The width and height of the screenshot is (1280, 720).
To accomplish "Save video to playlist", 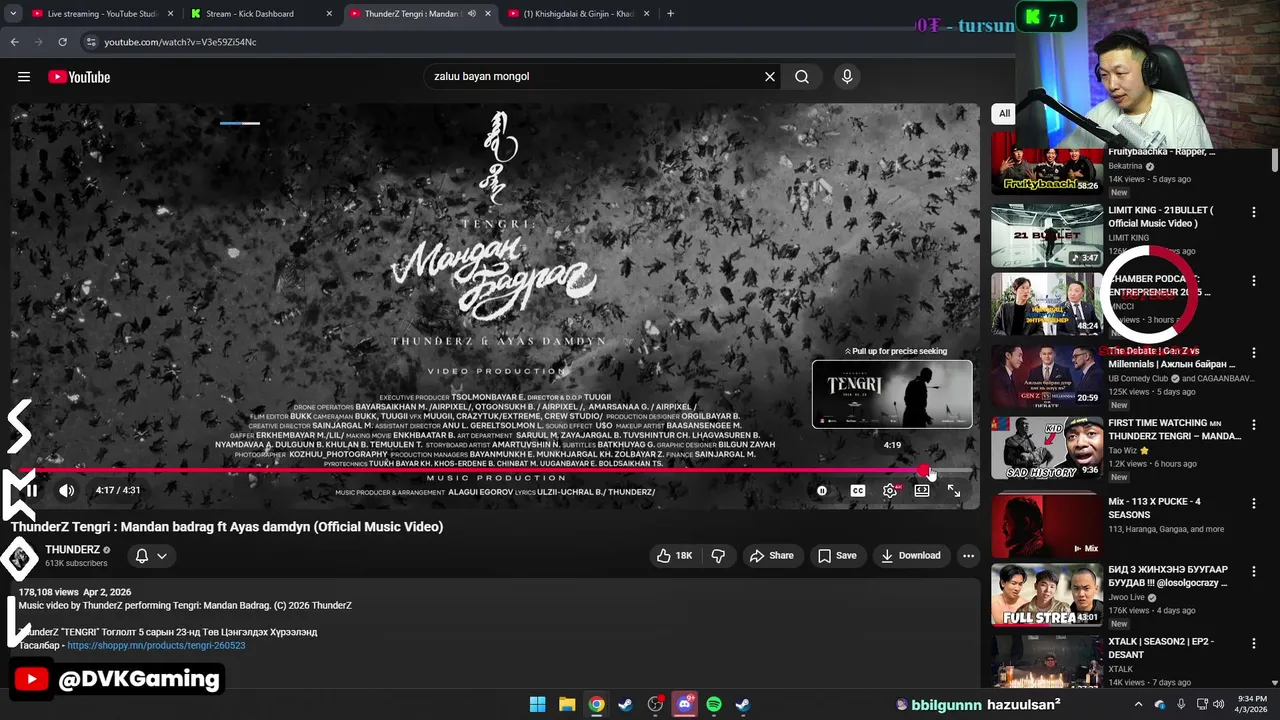I will pos(837,556).
